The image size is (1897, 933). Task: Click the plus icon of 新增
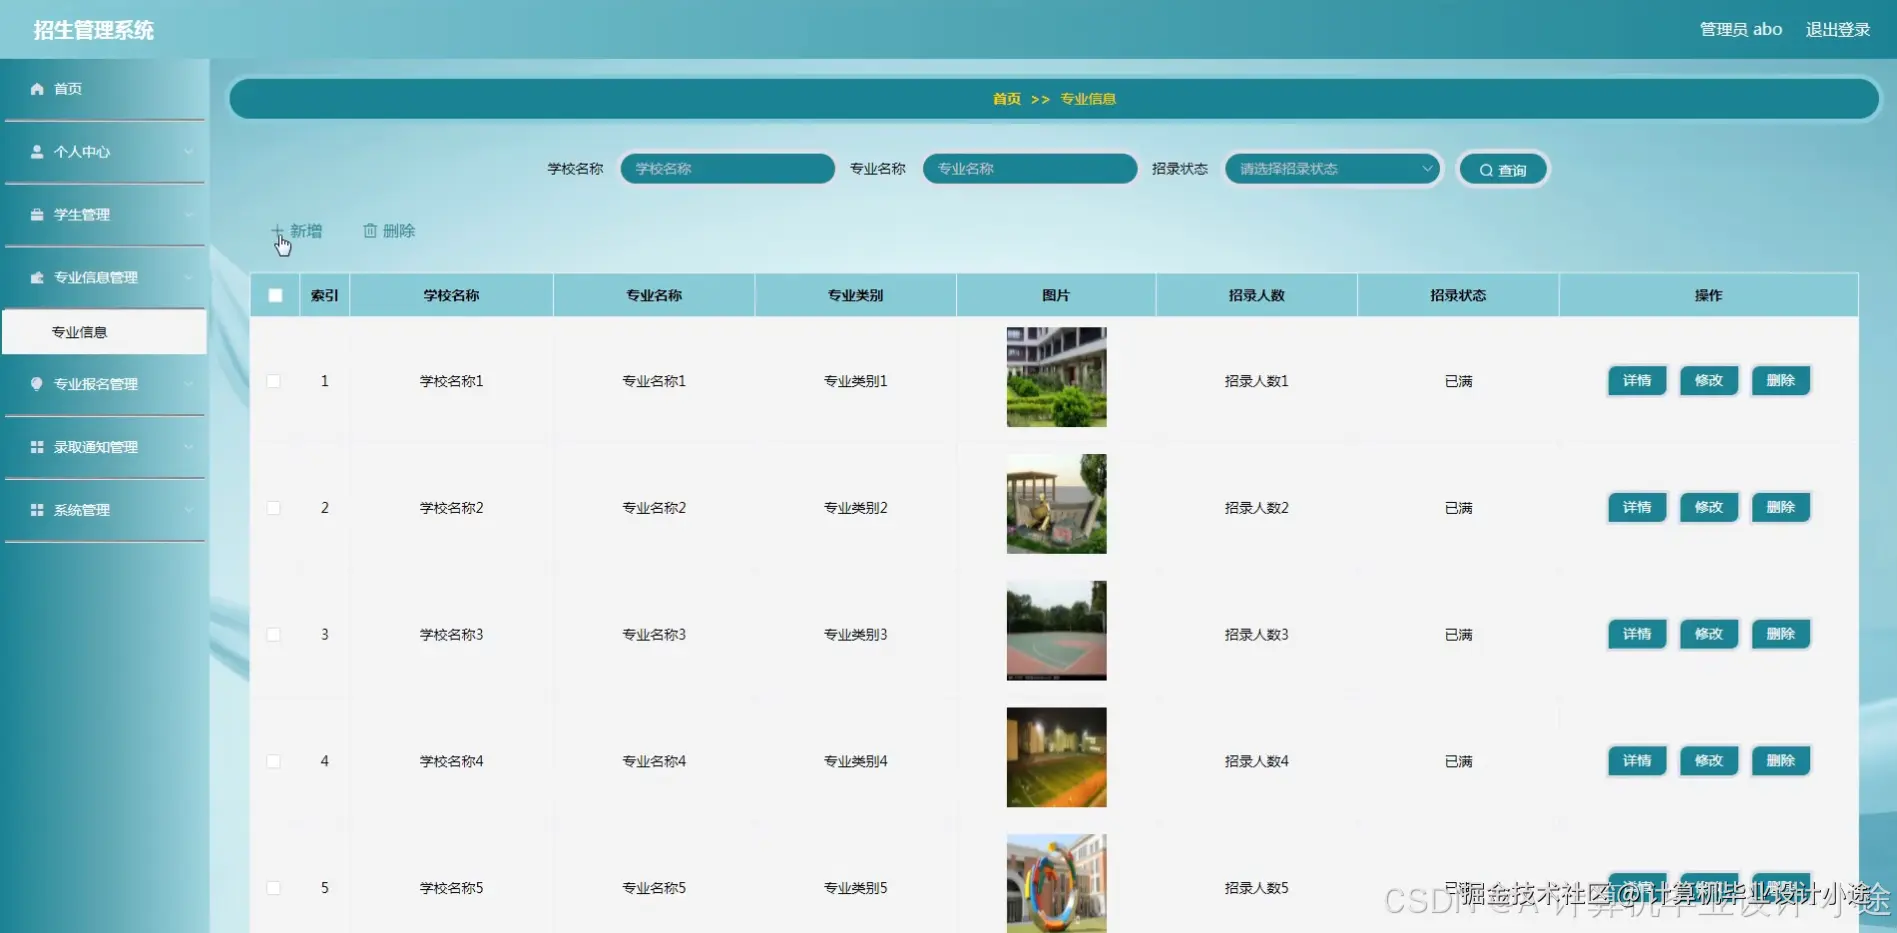pyautogui.click(x=278, y=231)
